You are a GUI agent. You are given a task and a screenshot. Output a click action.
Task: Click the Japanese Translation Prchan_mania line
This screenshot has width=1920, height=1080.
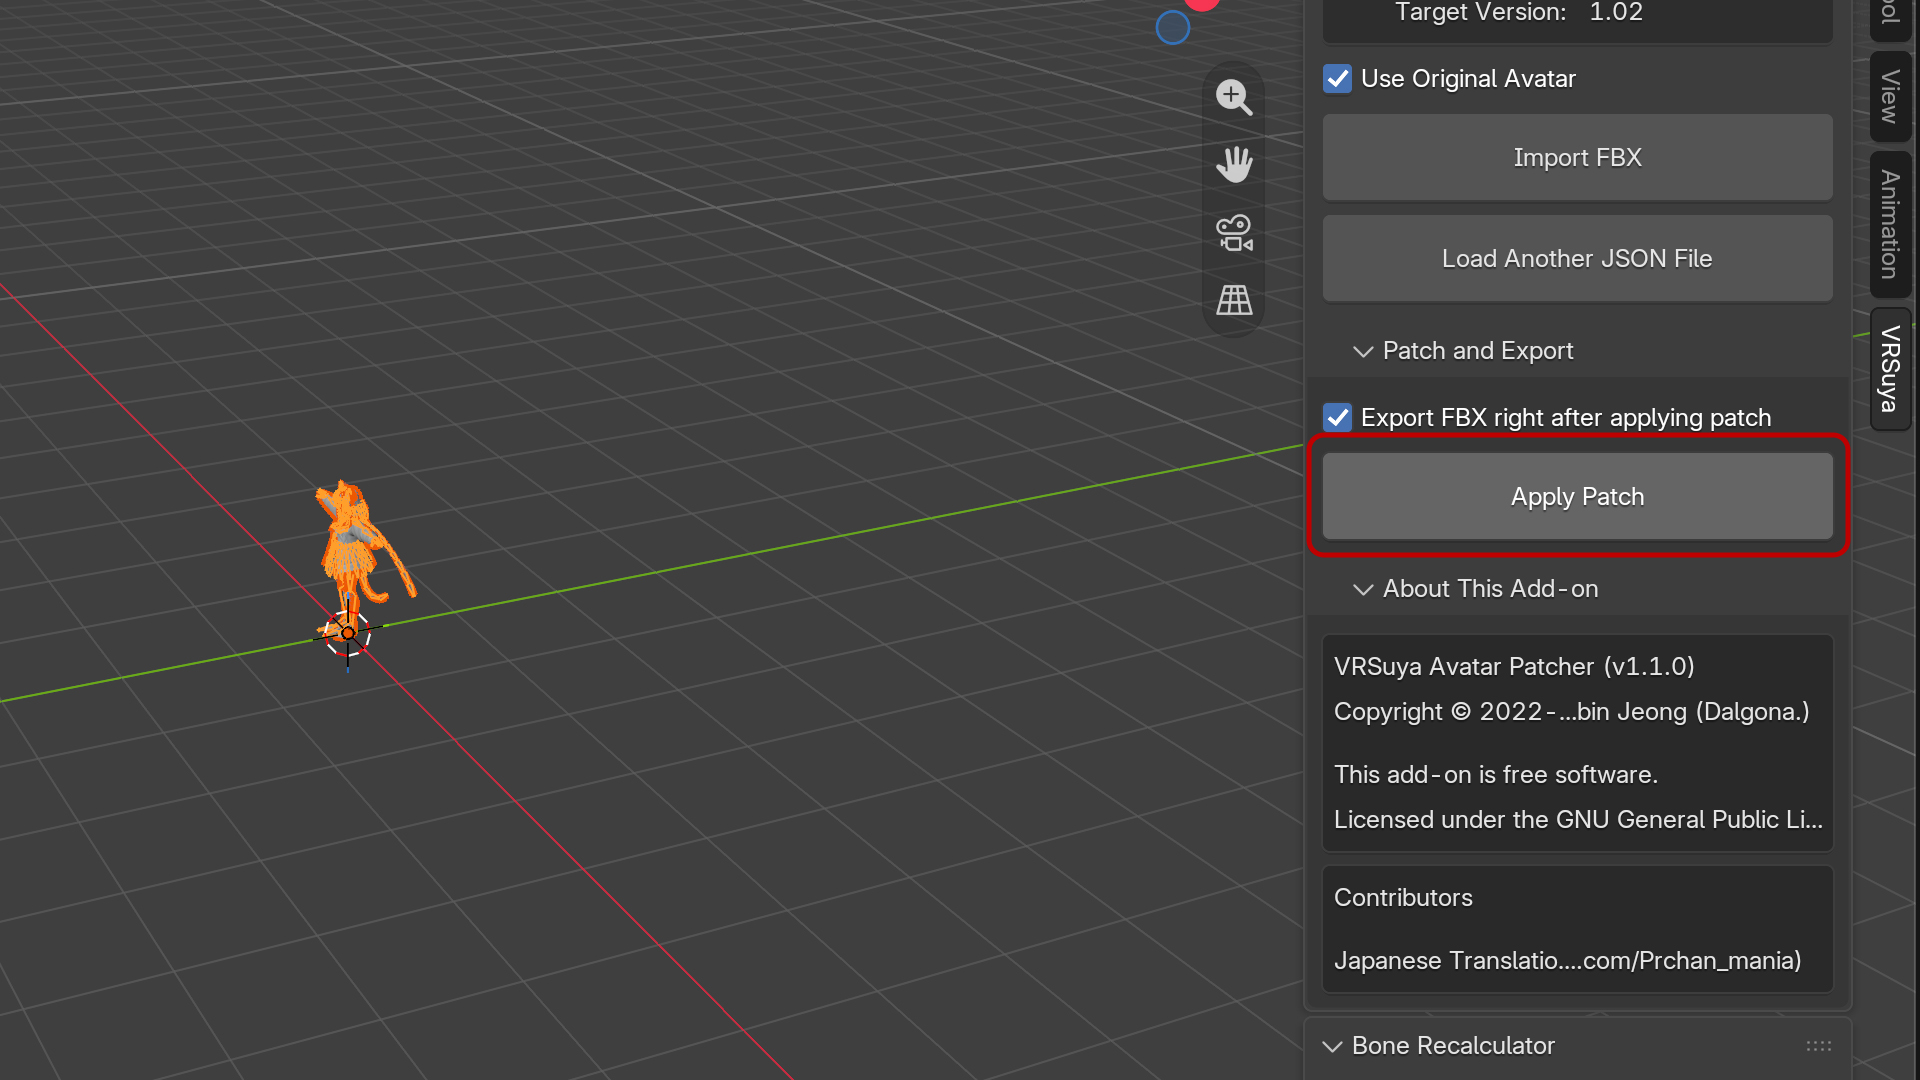1567,961
